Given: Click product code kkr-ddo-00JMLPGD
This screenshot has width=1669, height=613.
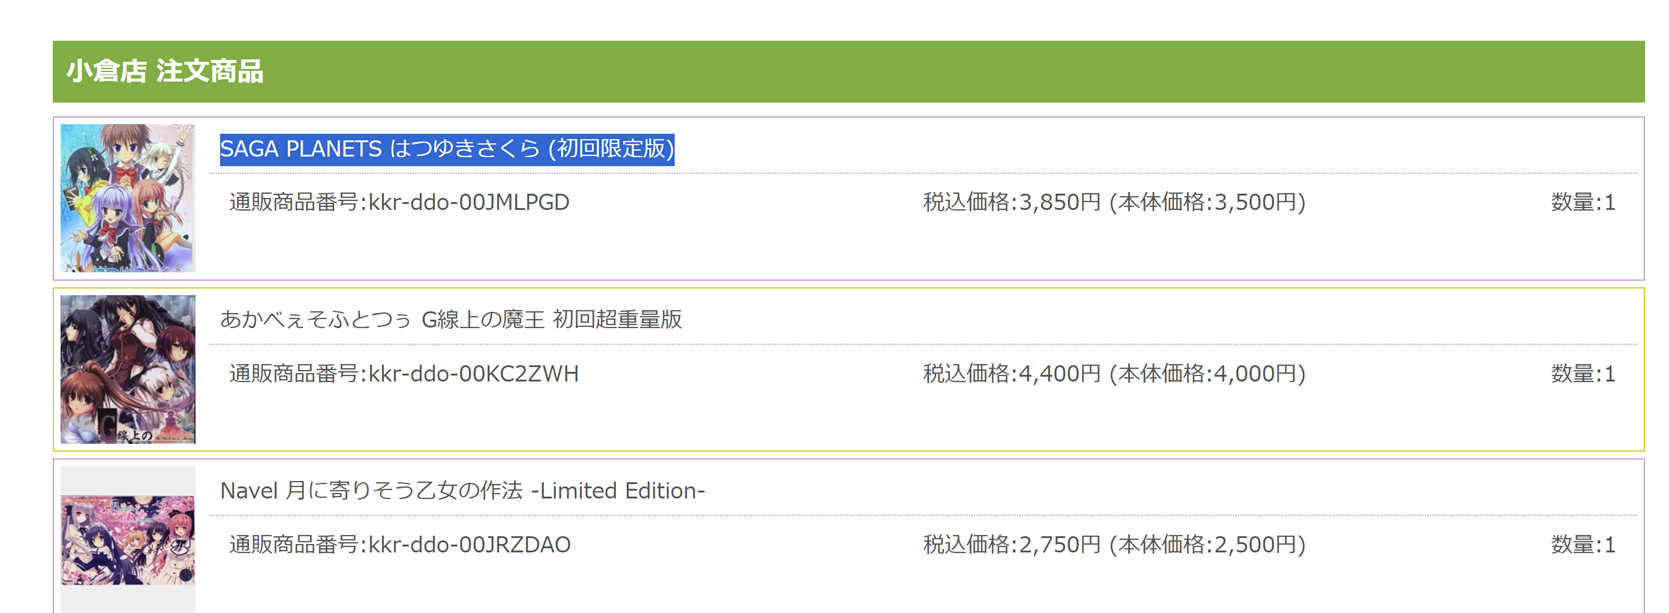Looking at the screenshot, I should coord(469,203).
